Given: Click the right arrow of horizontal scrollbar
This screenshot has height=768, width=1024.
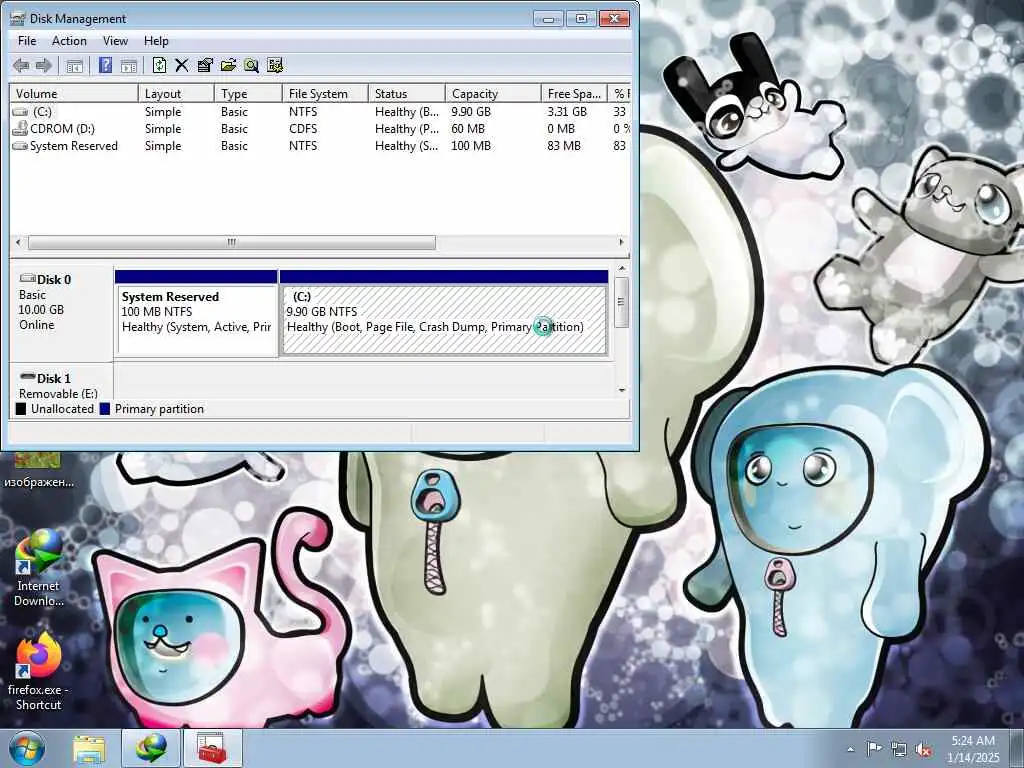Looking at the screenshot, I should [621, 242].
